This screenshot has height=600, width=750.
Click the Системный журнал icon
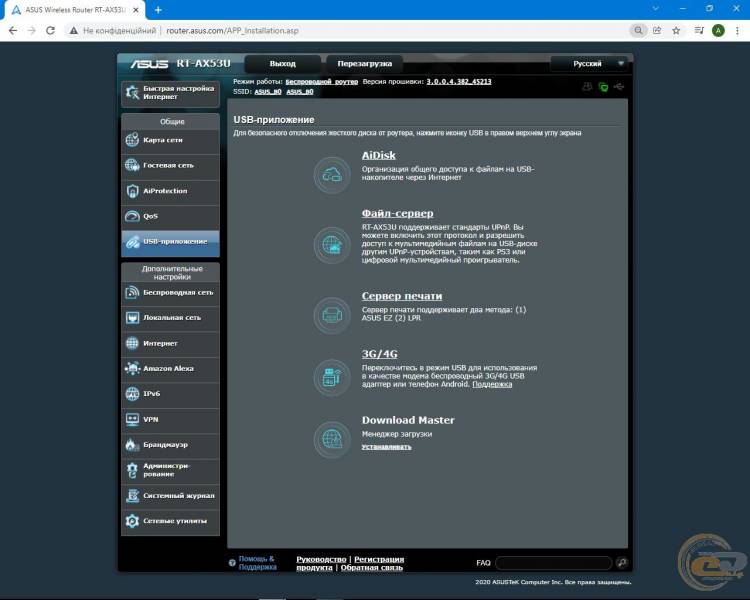(132, 496)
